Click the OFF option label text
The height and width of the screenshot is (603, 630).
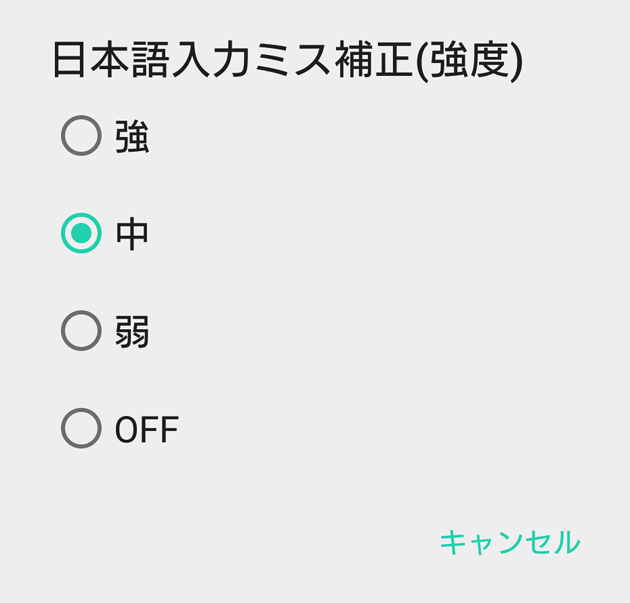[x=146, y=430]
